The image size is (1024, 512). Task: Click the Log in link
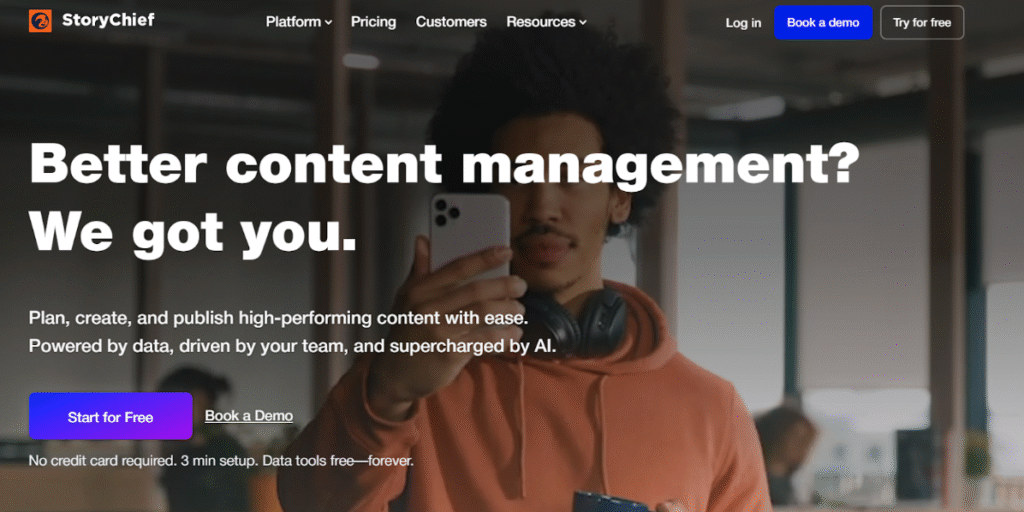743,23
